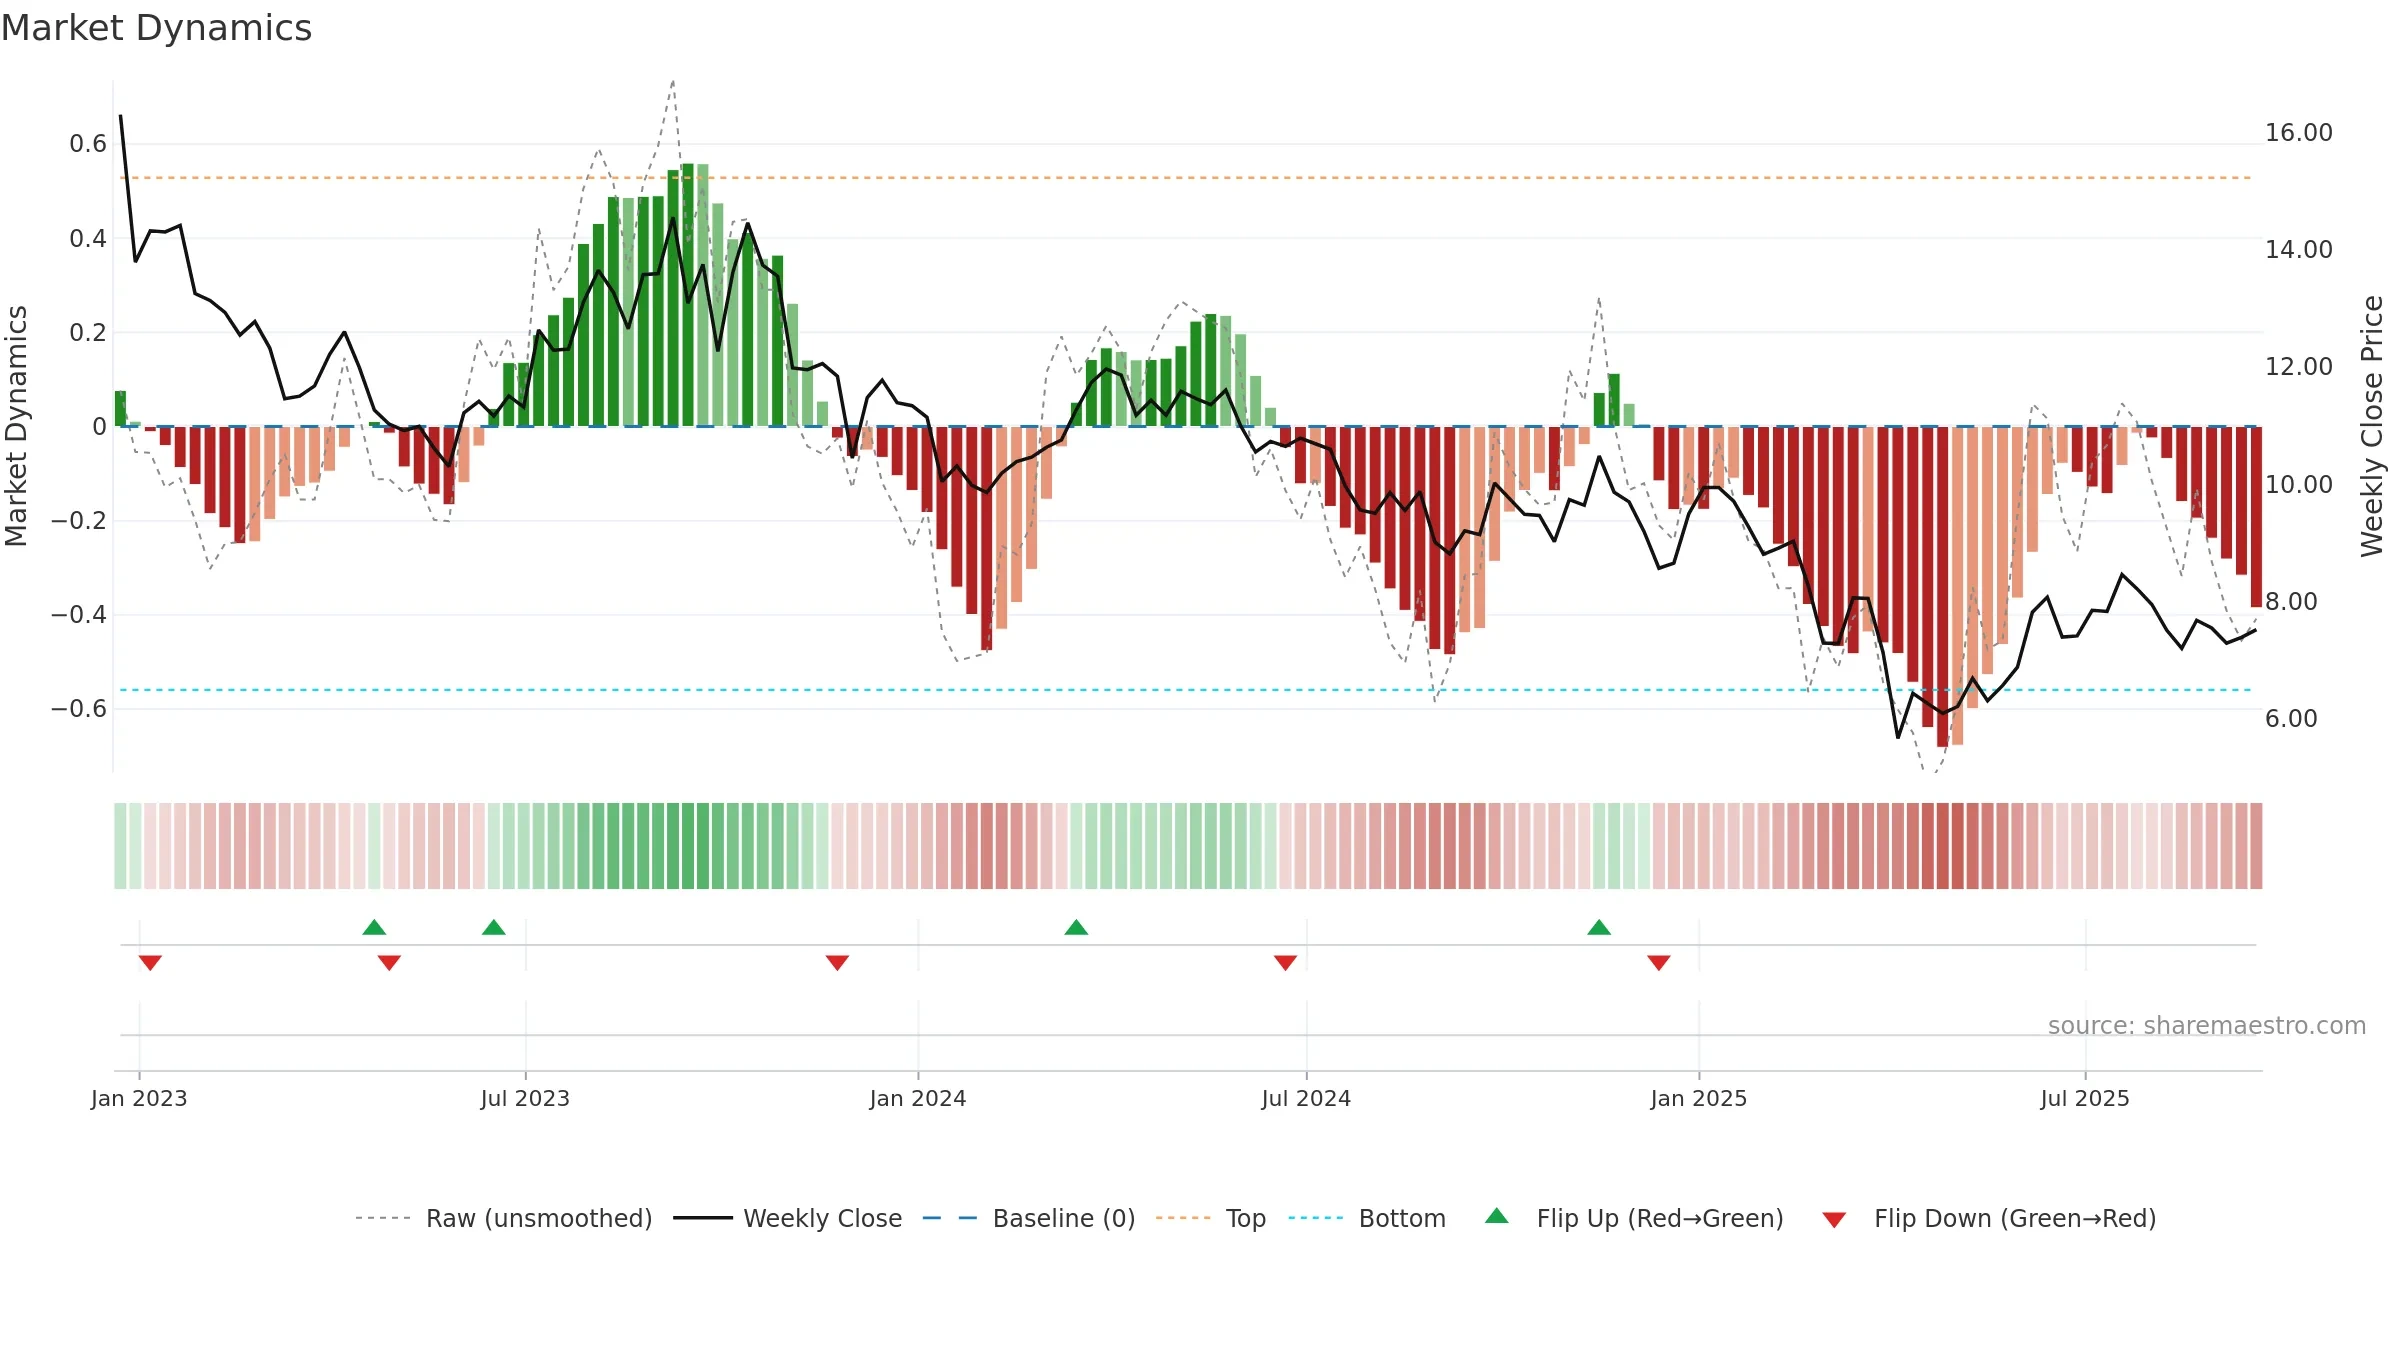
Task: Toggle the Top legend entry
Action: click(1211, 1218)
